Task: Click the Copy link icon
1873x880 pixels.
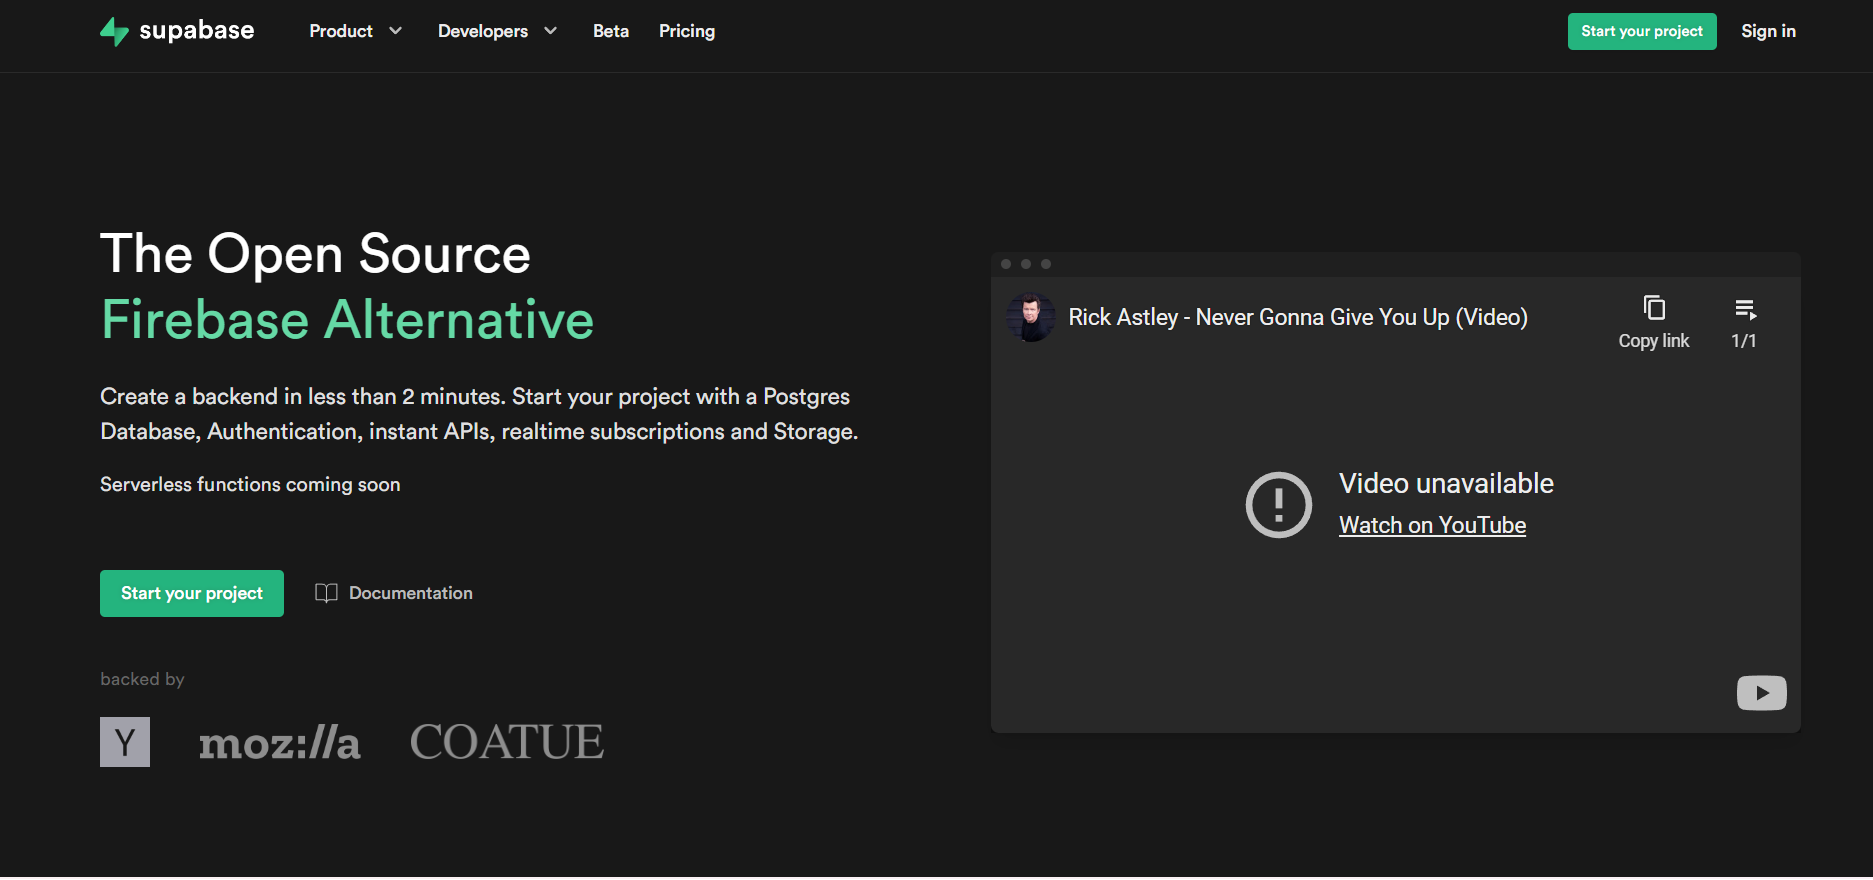Action: pyautogui.click(x=1654, y=308)
